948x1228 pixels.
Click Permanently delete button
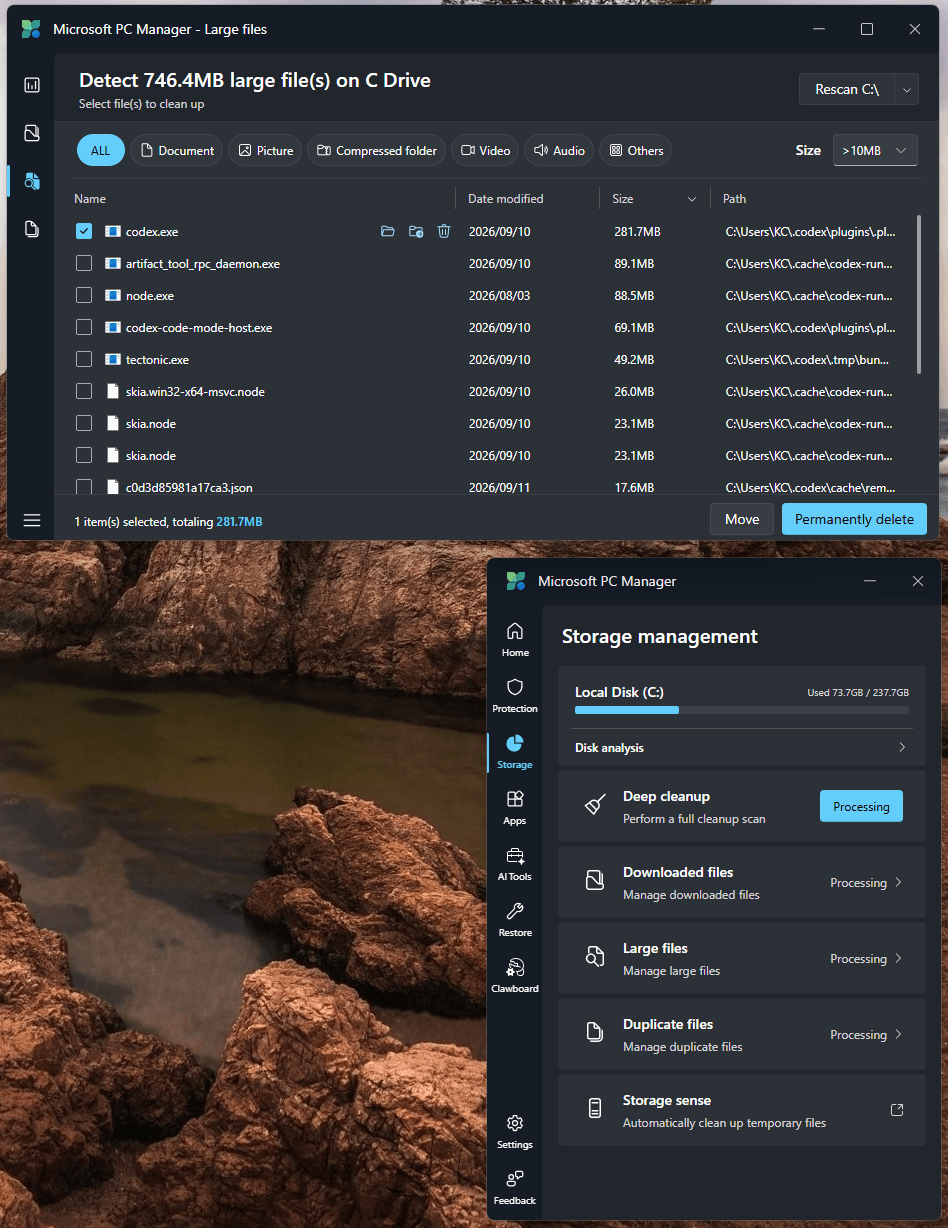855,519
